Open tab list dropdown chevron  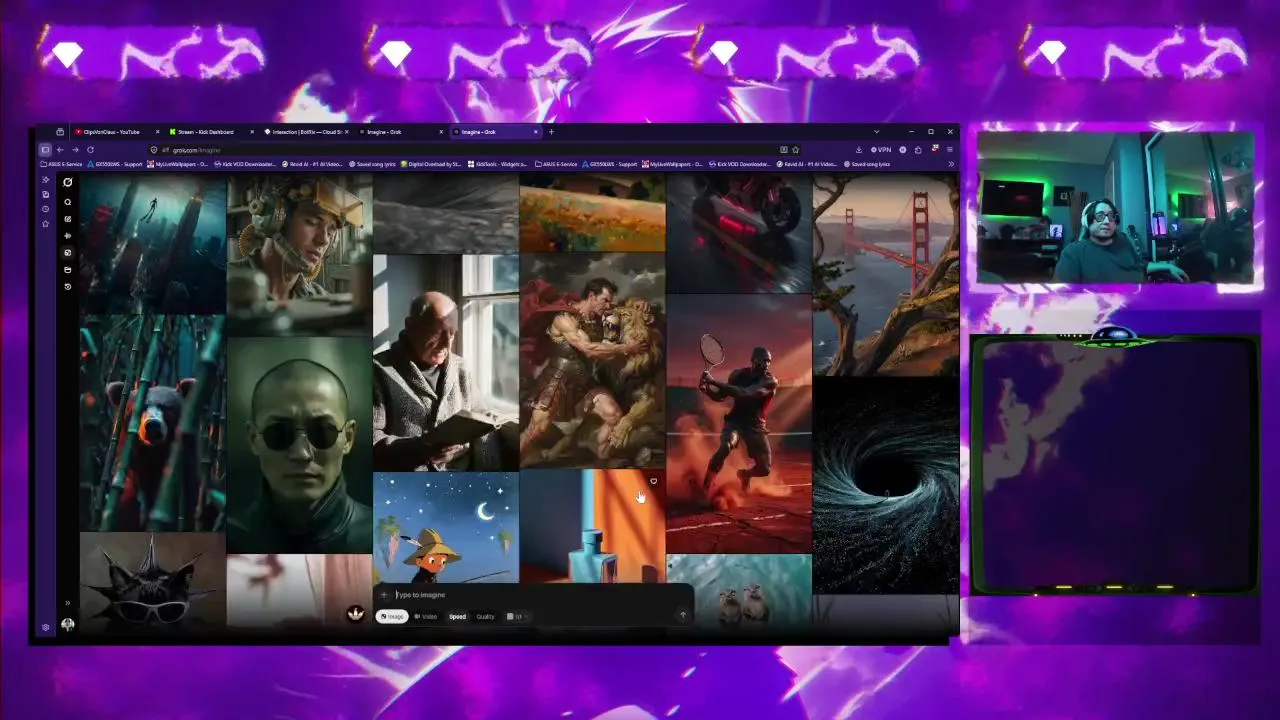pyautogui.click(x=876, y=132)
